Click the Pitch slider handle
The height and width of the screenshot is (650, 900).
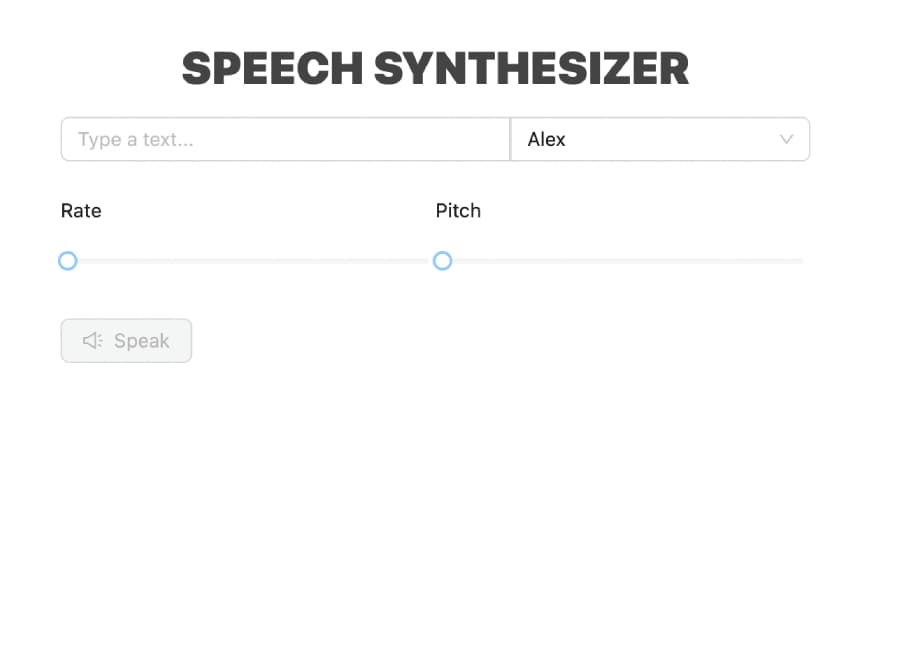[443, 261]
